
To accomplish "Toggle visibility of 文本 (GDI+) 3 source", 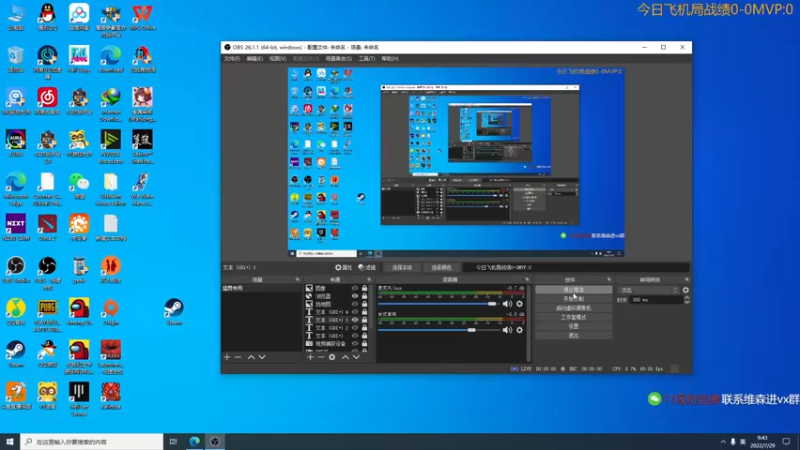I will tap(355, 320).
